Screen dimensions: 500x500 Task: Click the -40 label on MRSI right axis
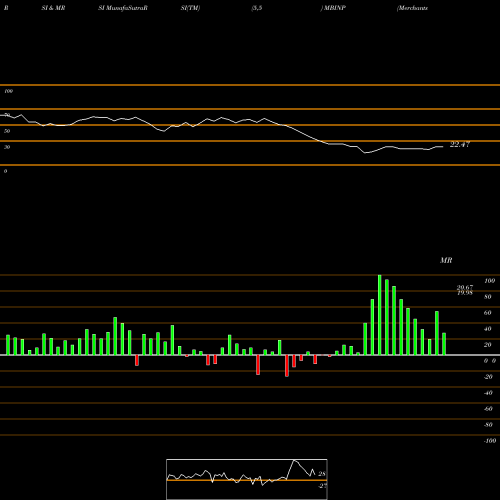point(488,393)
